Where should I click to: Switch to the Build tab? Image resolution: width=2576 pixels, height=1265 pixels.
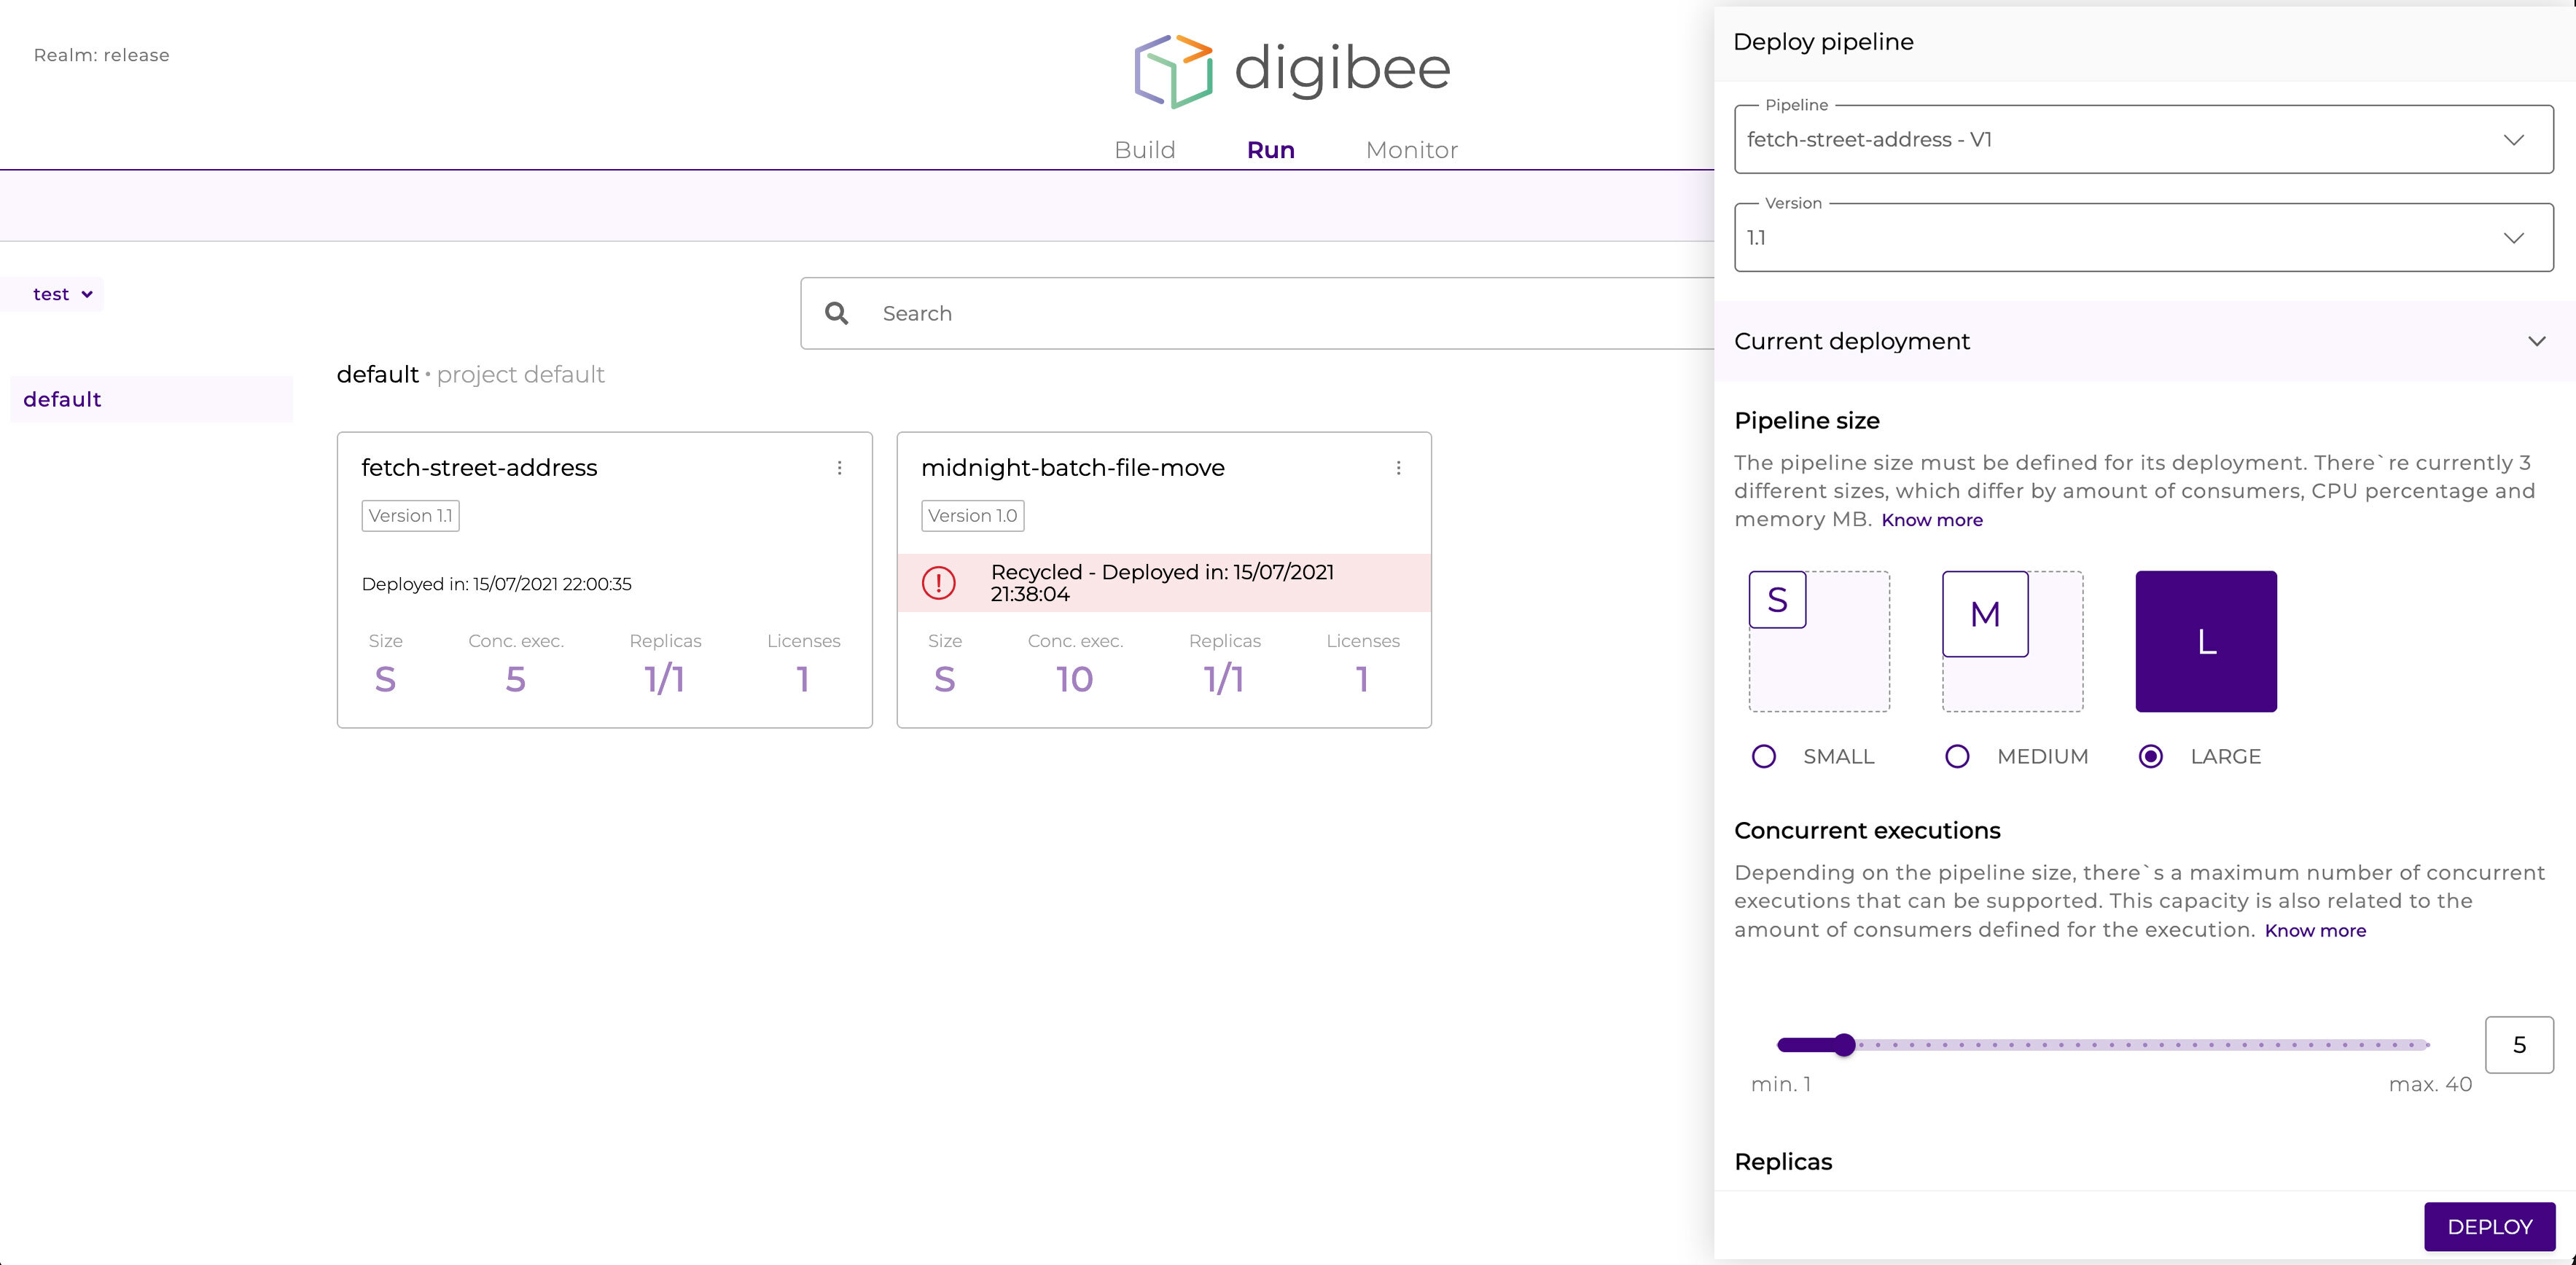pyautogui.click(x=1144, y=150)
